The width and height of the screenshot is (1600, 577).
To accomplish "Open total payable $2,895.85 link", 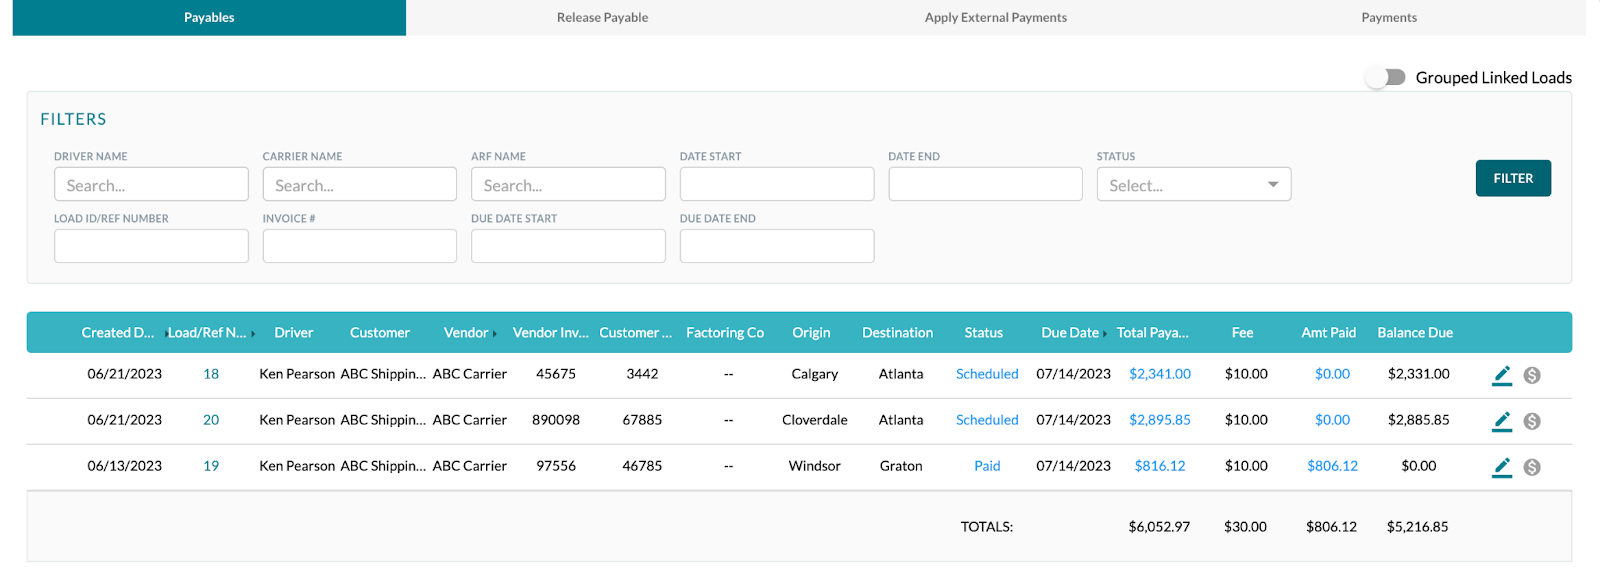I will click(1160, 420).
